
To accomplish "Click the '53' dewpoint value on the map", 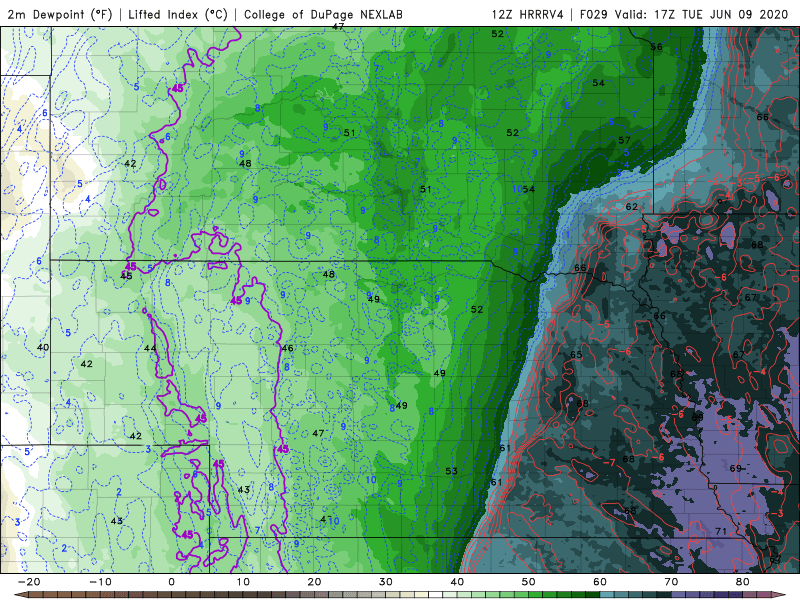I will 452,471.
